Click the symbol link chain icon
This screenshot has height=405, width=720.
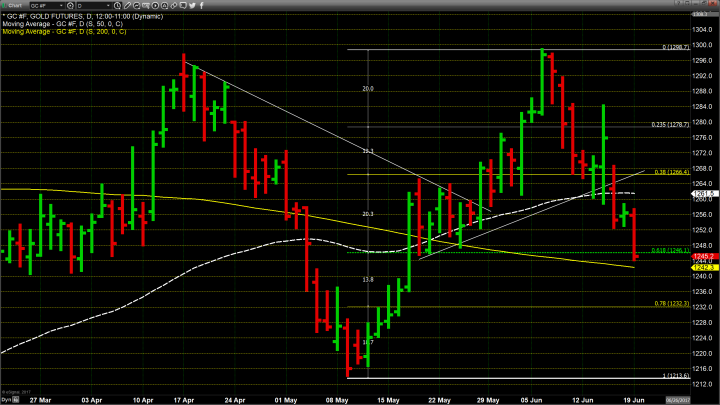pos(174,6)
